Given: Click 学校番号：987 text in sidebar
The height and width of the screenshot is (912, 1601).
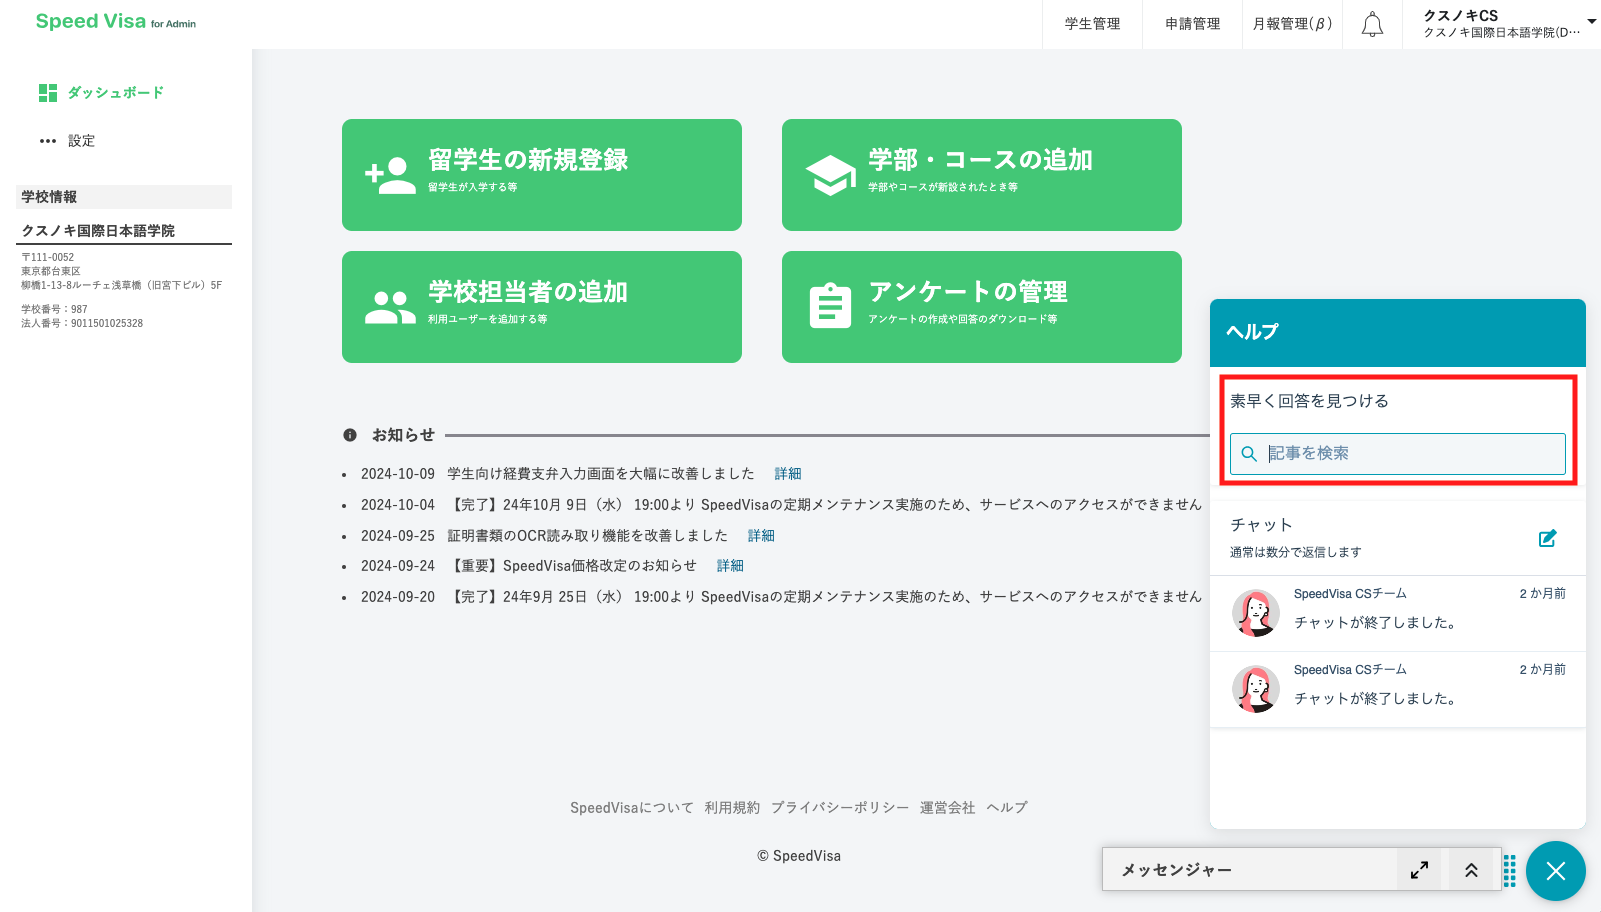Looking at the screenshot, I should point(54,310).
